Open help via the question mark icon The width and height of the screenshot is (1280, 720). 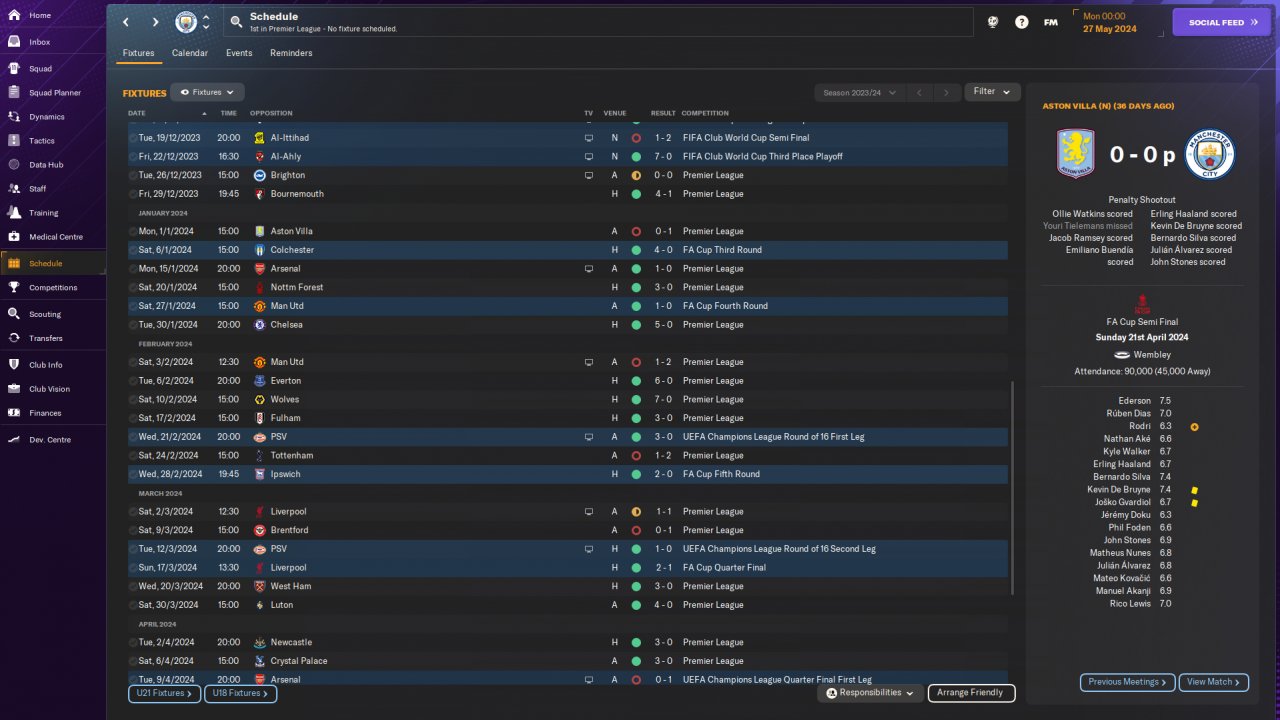(x=1021, y=22)
